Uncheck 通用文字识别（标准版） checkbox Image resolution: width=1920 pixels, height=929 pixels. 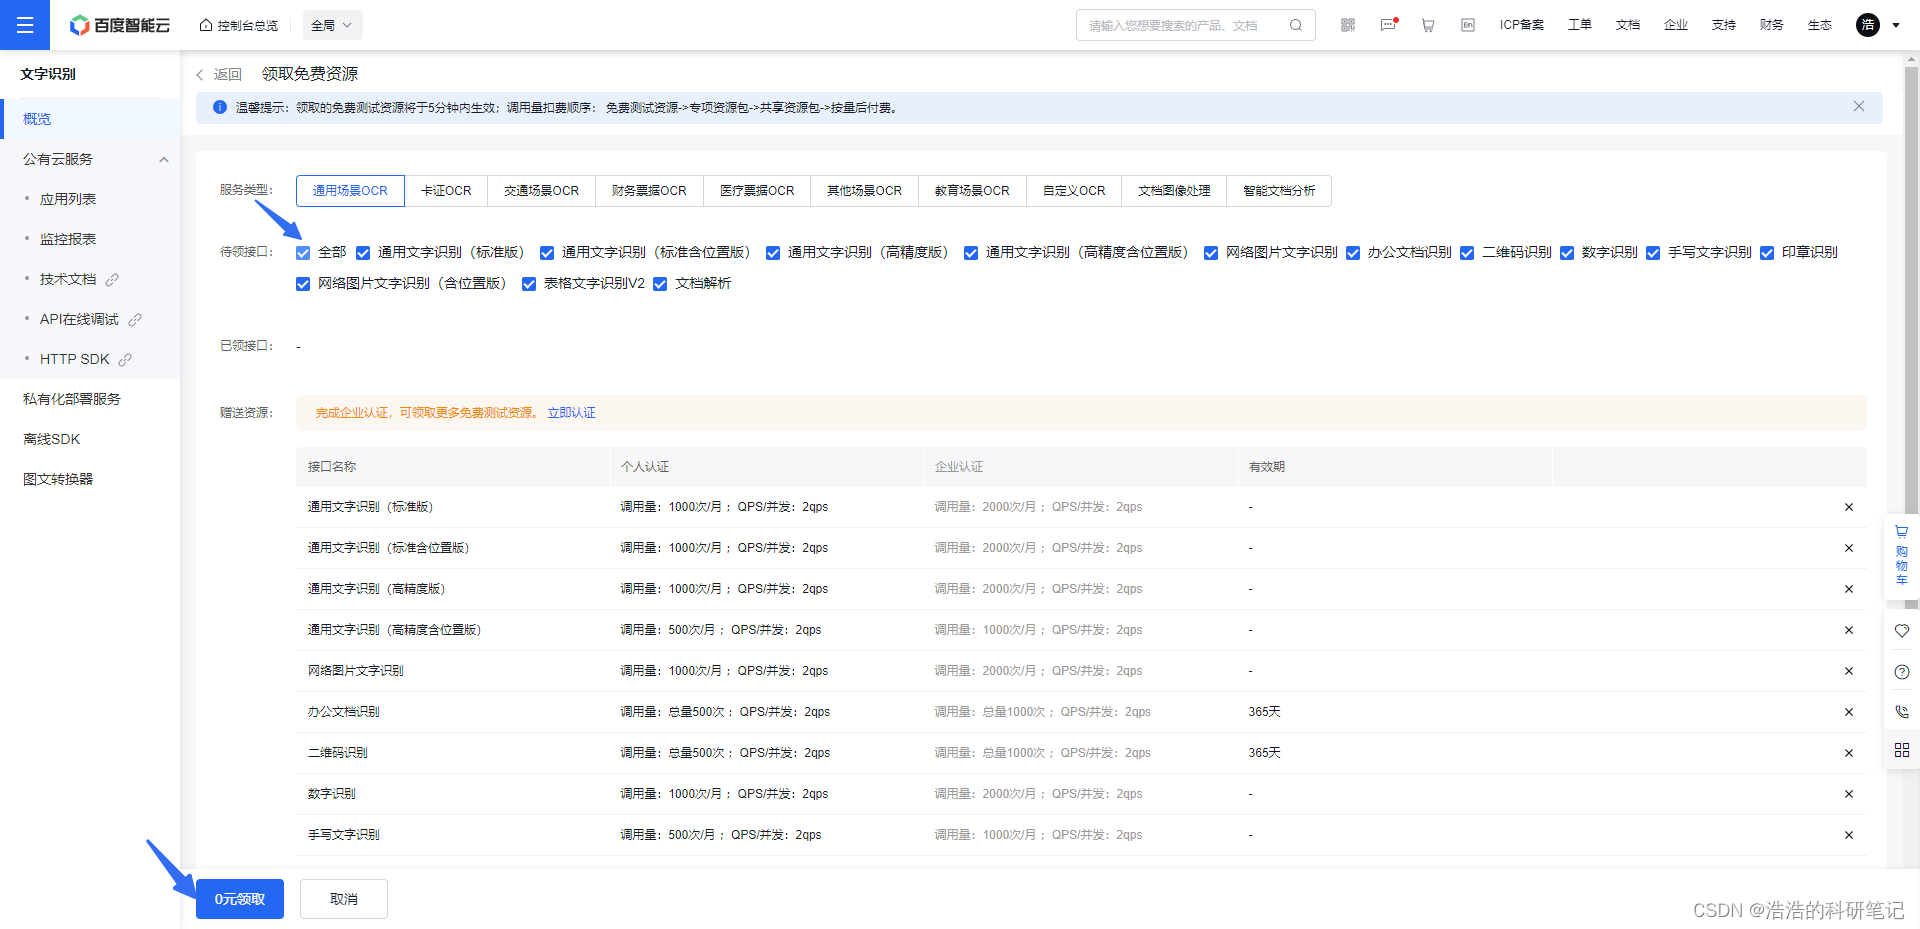click(363, 253)
